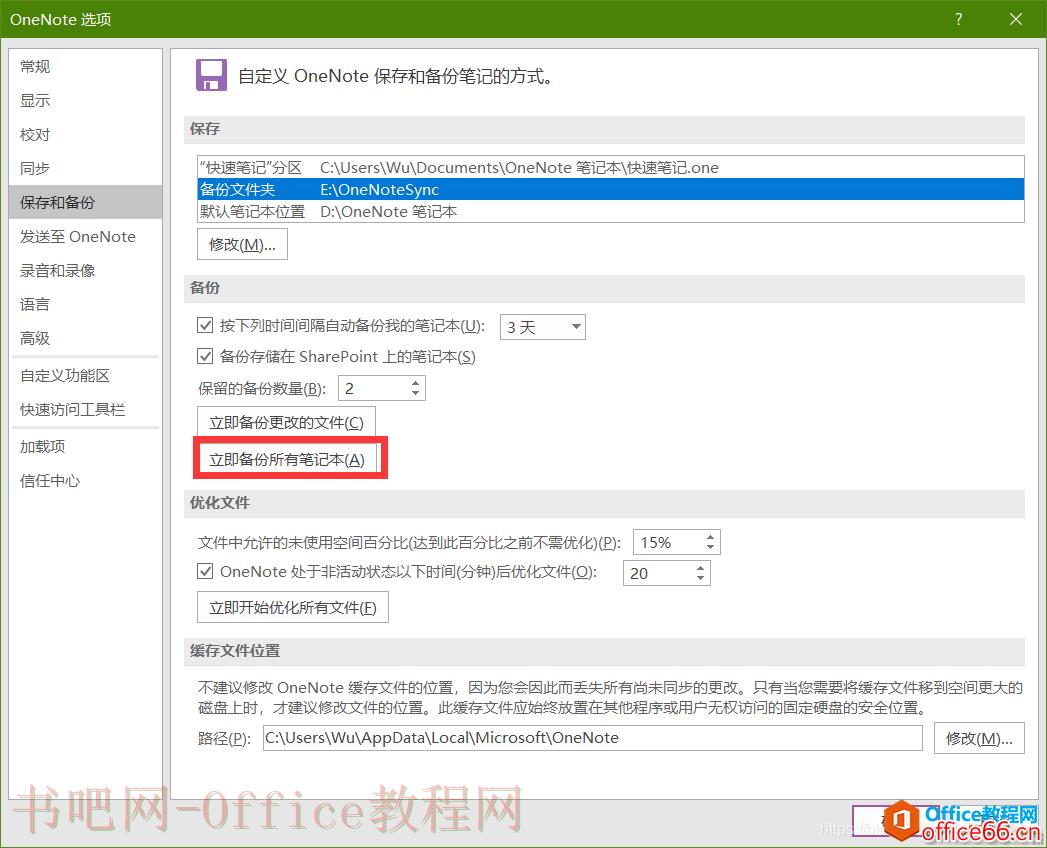Click 立即备份所有笔记本(A) button

(x=287, y=459)
